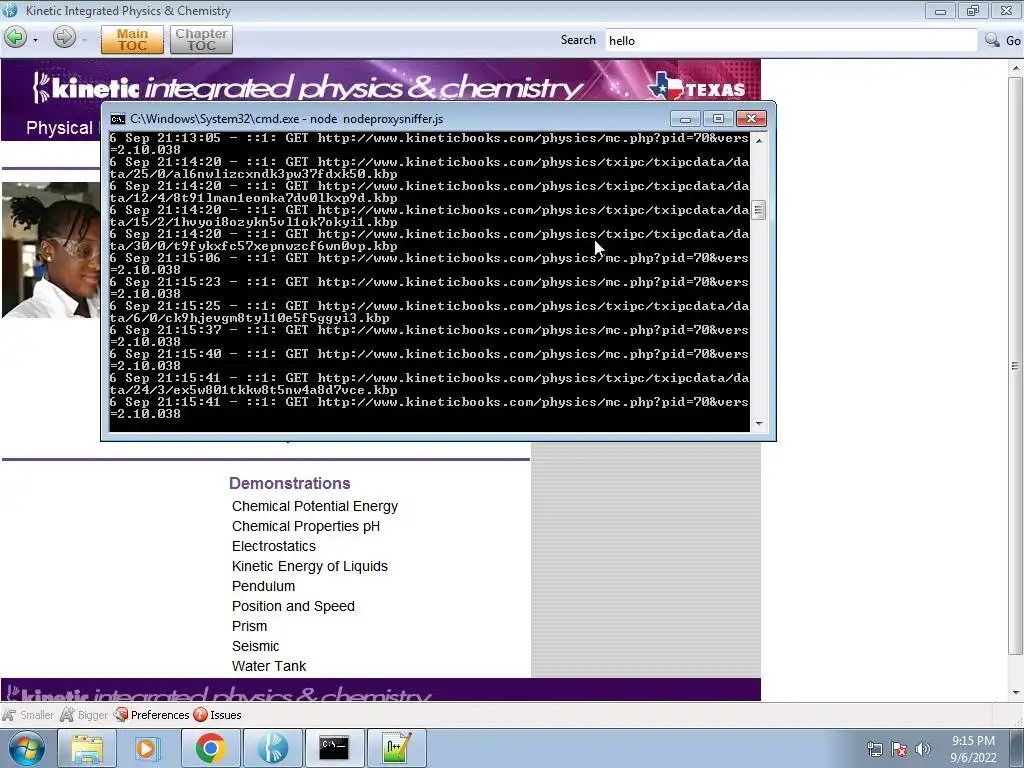The height and width of the screenshot is (768, 1024).
Task: Open Preferences from the bottom bar
Action: click(x=152, y=715)
